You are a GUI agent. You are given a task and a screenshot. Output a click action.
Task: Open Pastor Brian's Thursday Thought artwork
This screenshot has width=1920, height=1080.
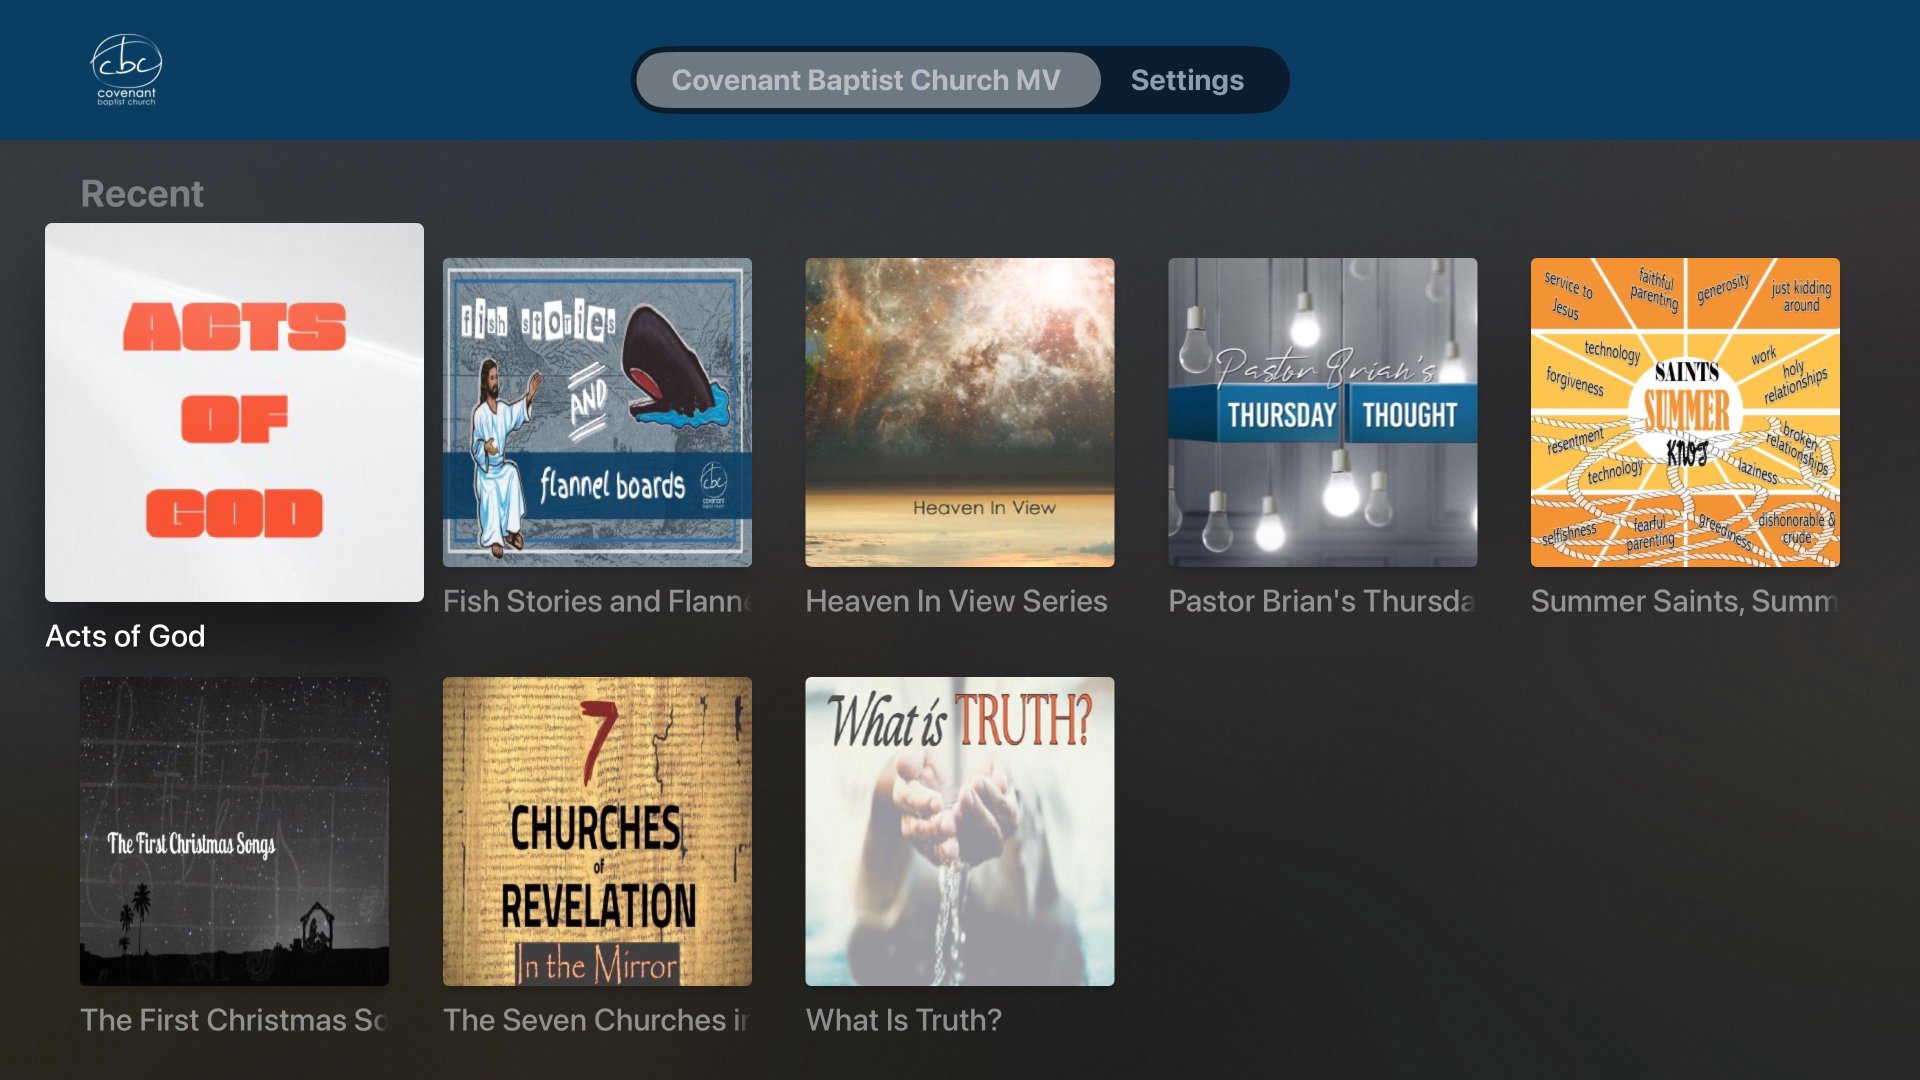(x=1323, y=412)
